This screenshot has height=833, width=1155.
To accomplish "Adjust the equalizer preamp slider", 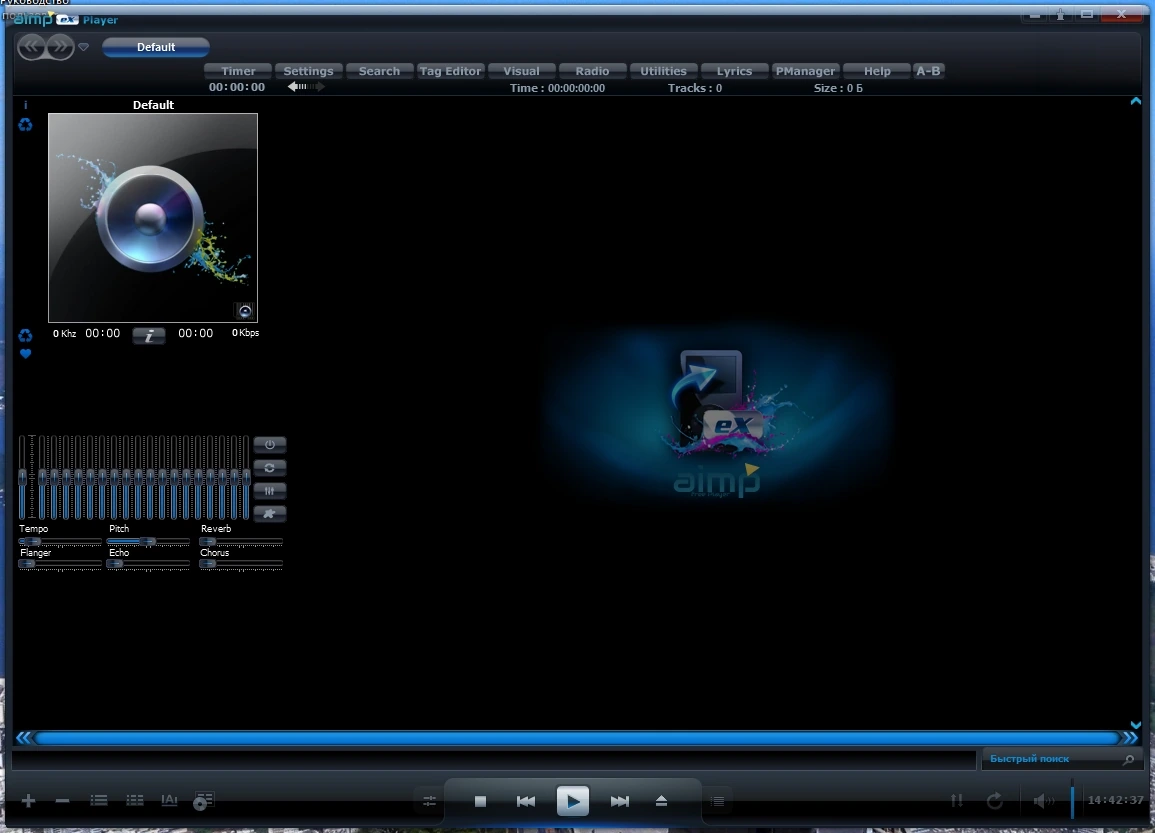I will click(x=23, y=477).
